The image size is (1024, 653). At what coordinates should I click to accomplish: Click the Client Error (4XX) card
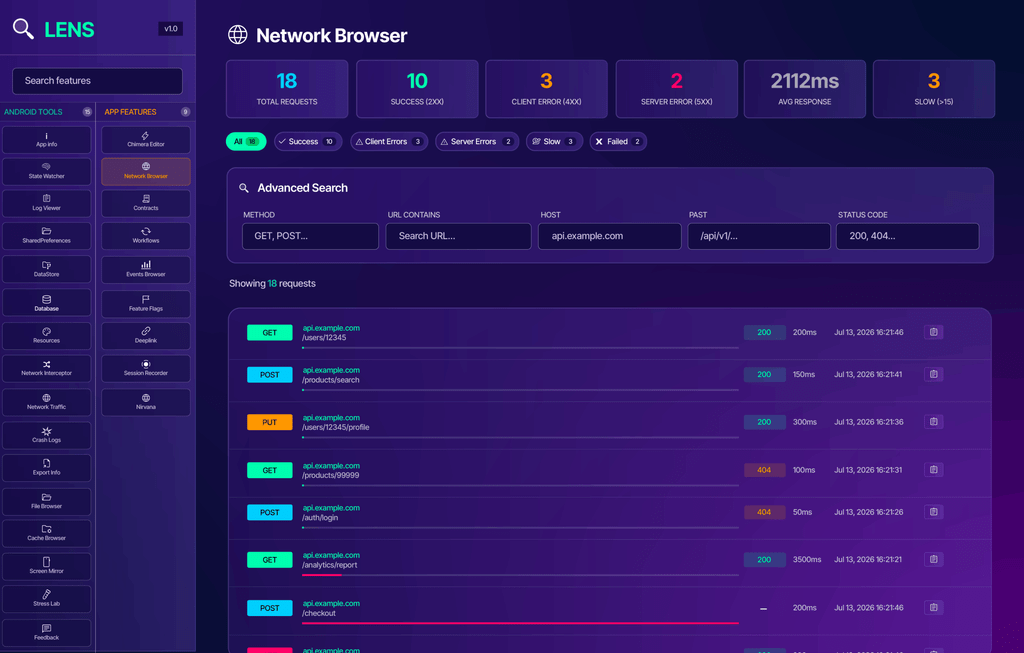(547, 89)
